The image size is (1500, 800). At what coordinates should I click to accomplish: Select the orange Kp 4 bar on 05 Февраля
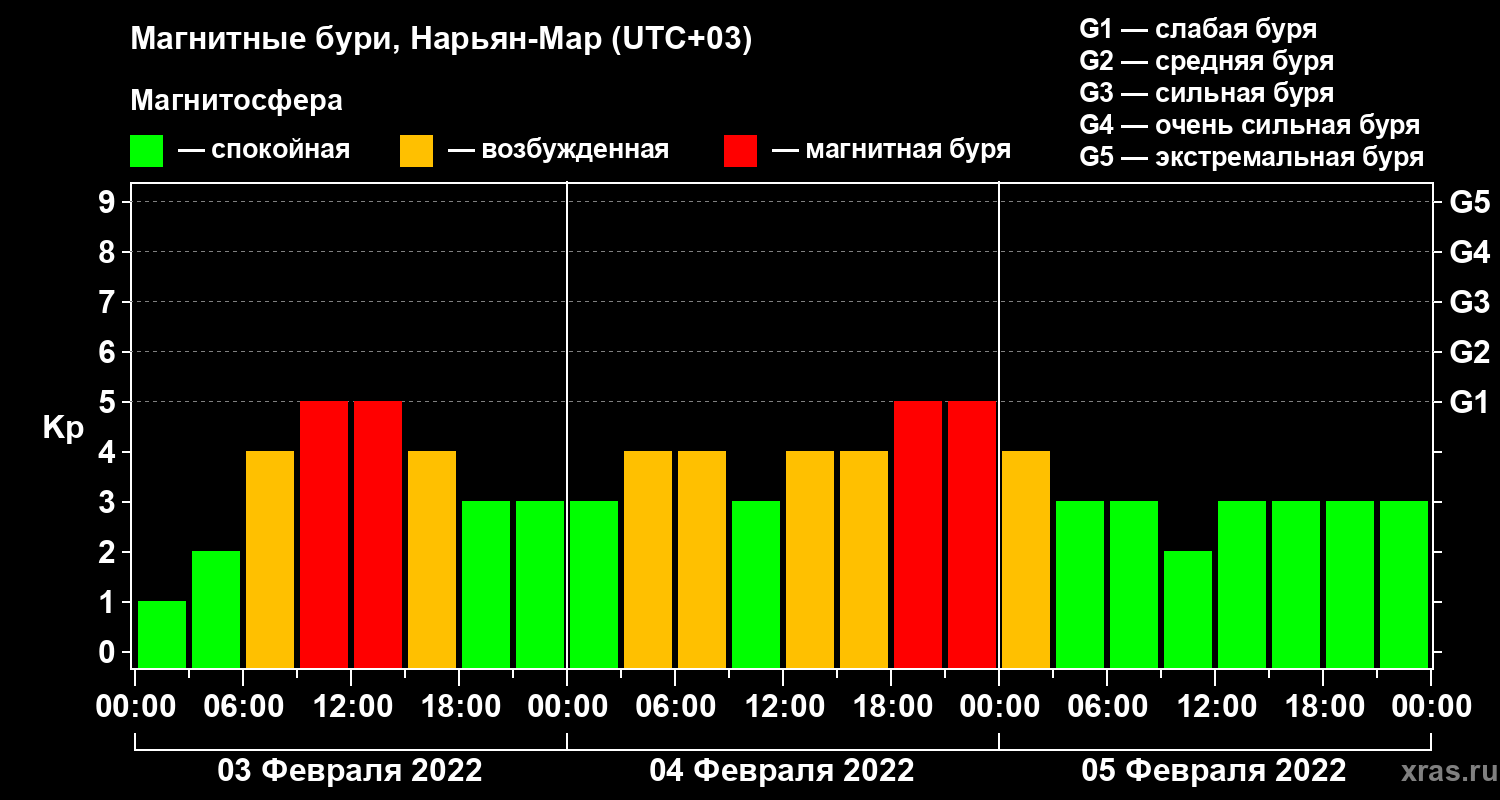[1026, 559]
